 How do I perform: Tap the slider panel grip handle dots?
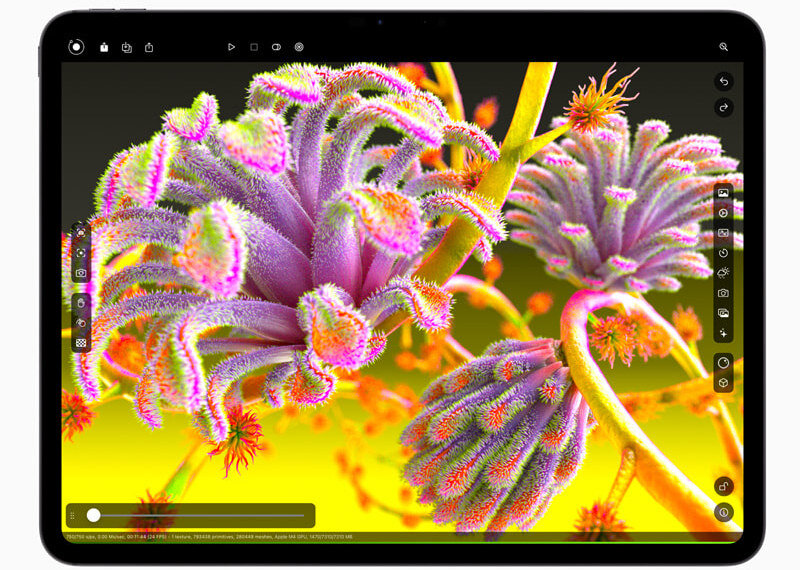tap(73, 515)
